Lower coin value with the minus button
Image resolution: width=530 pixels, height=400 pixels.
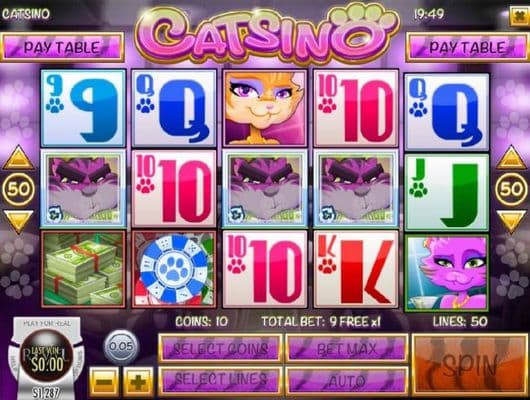(x=104, y=382)
